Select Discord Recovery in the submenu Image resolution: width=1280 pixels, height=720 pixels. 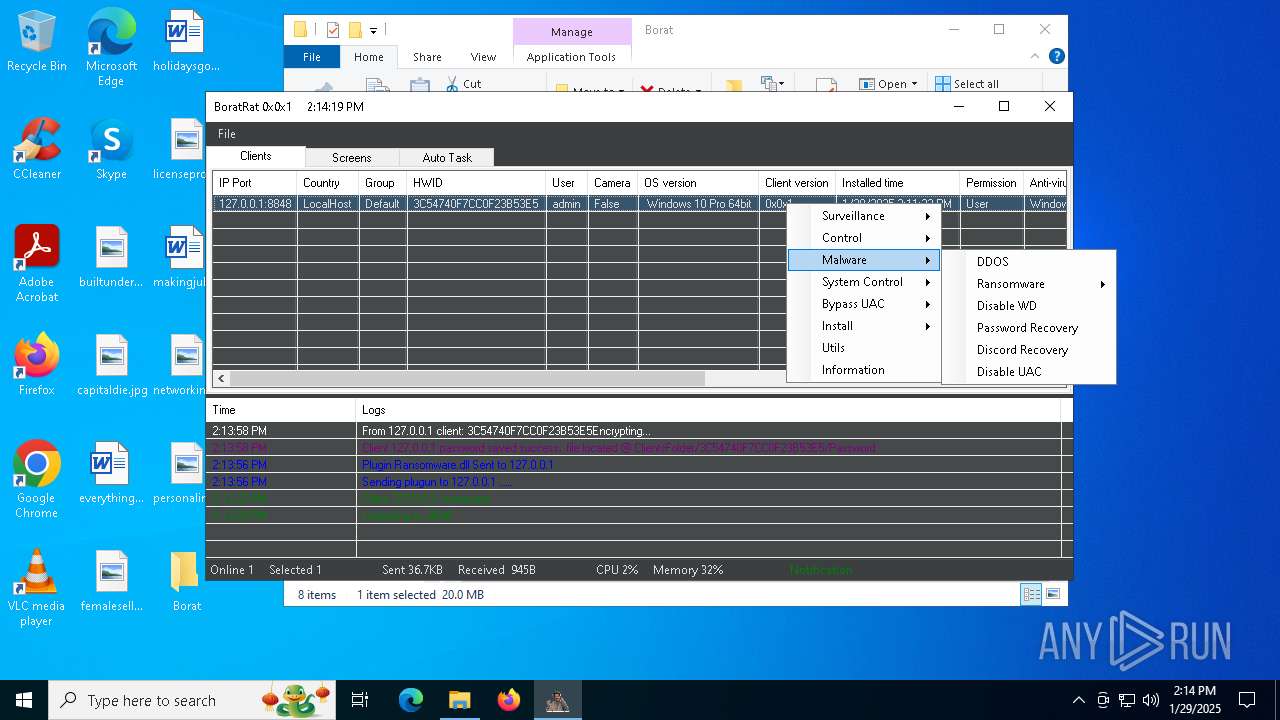pos(1029,350)
